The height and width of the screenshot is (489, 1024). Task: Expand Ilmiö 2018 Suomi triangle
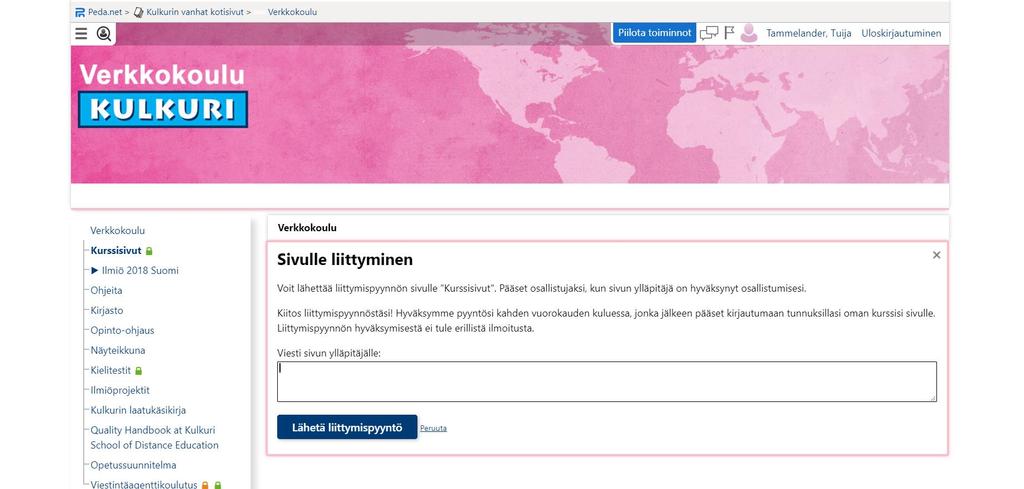(95, 270)
